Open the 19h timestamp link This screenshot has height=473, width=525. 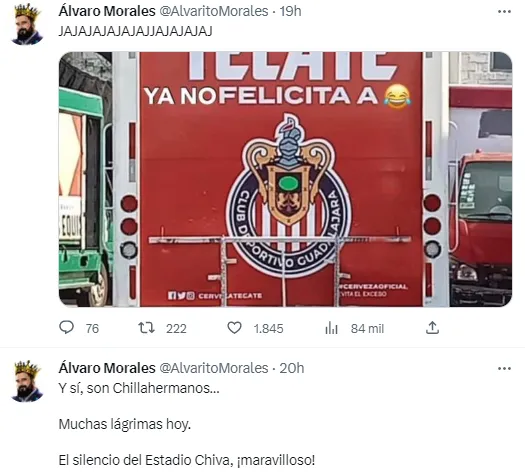pos(290,11)
